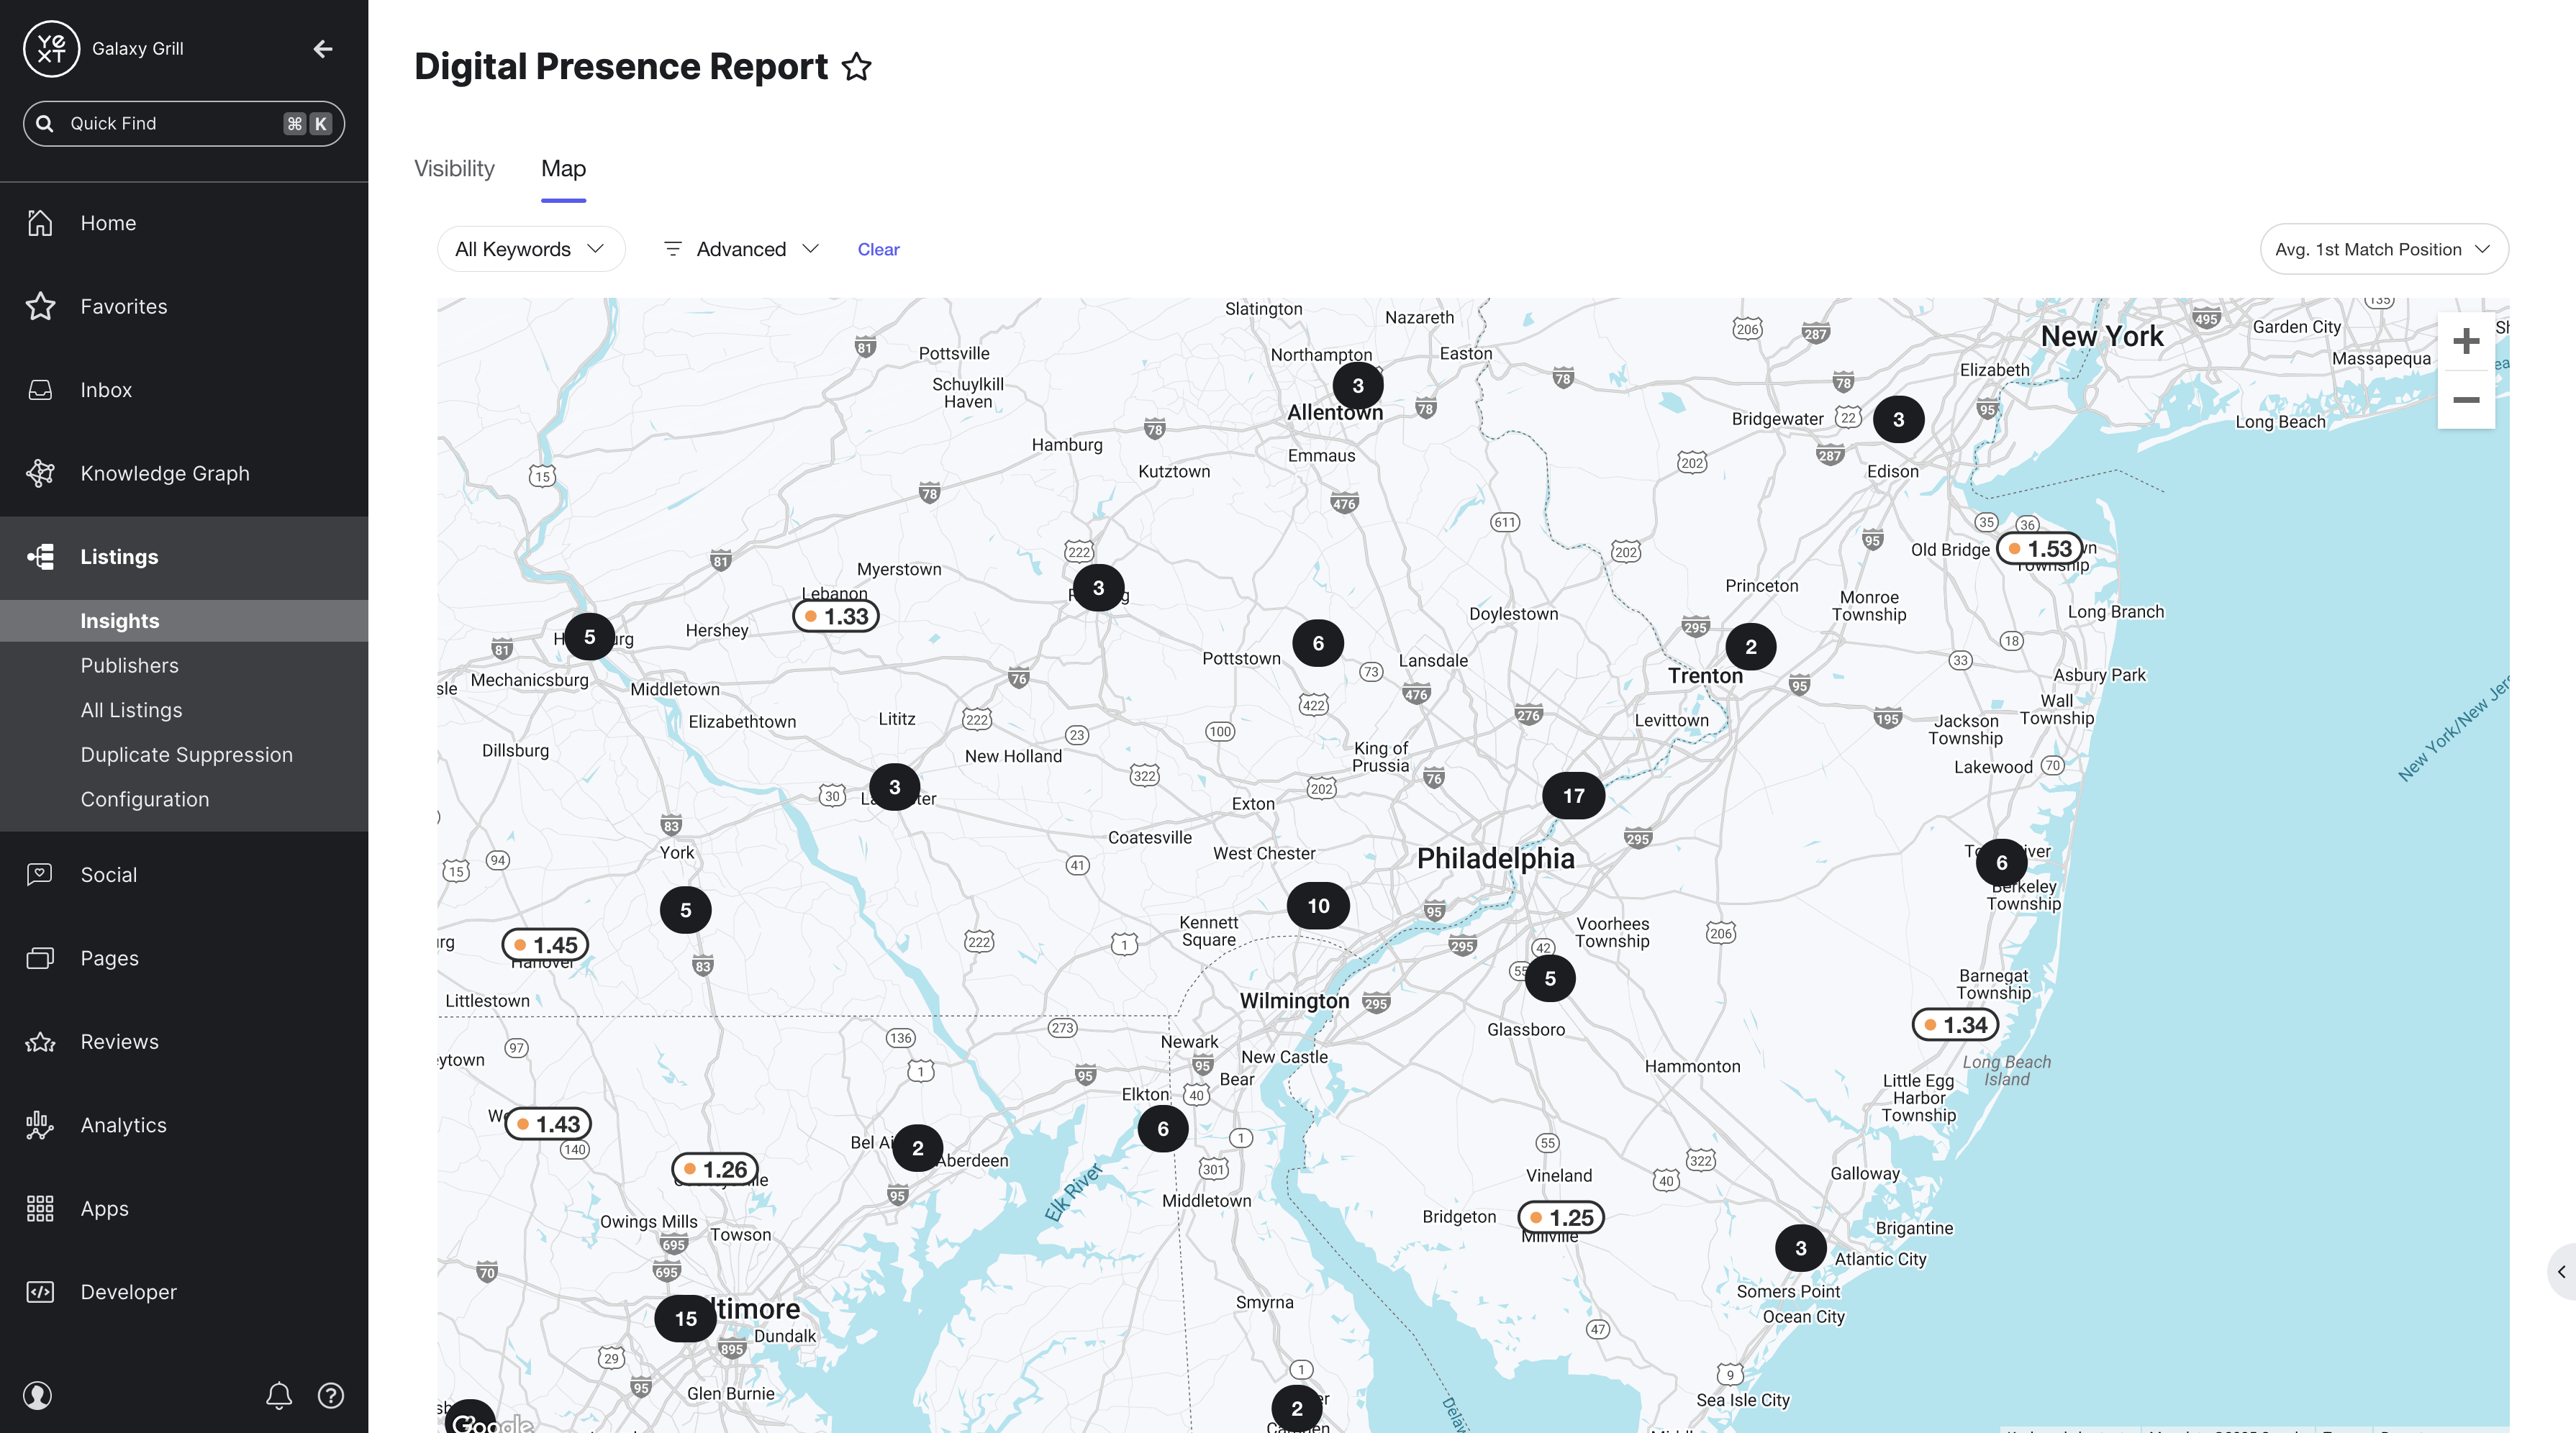Select cluster marker 6 near Berkeley Township
2576x1433 pixels.
point(2002,863)
